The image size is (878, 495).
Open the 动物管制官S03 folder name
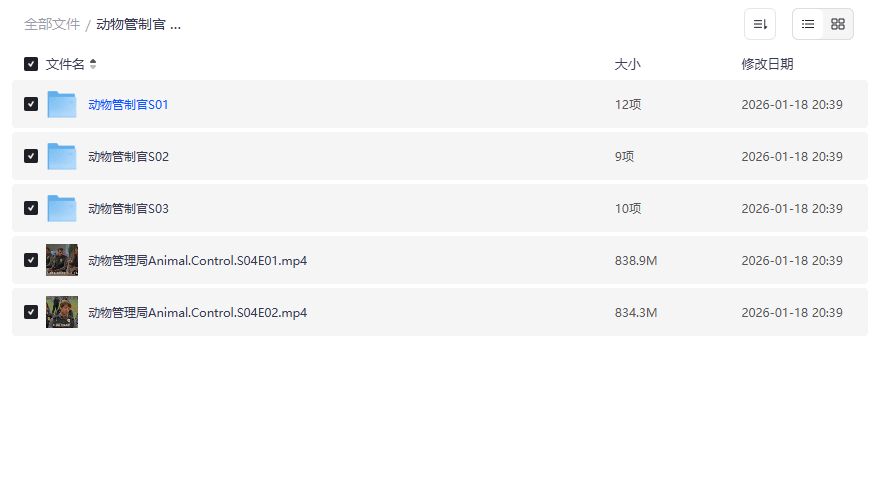coord(128,208)
